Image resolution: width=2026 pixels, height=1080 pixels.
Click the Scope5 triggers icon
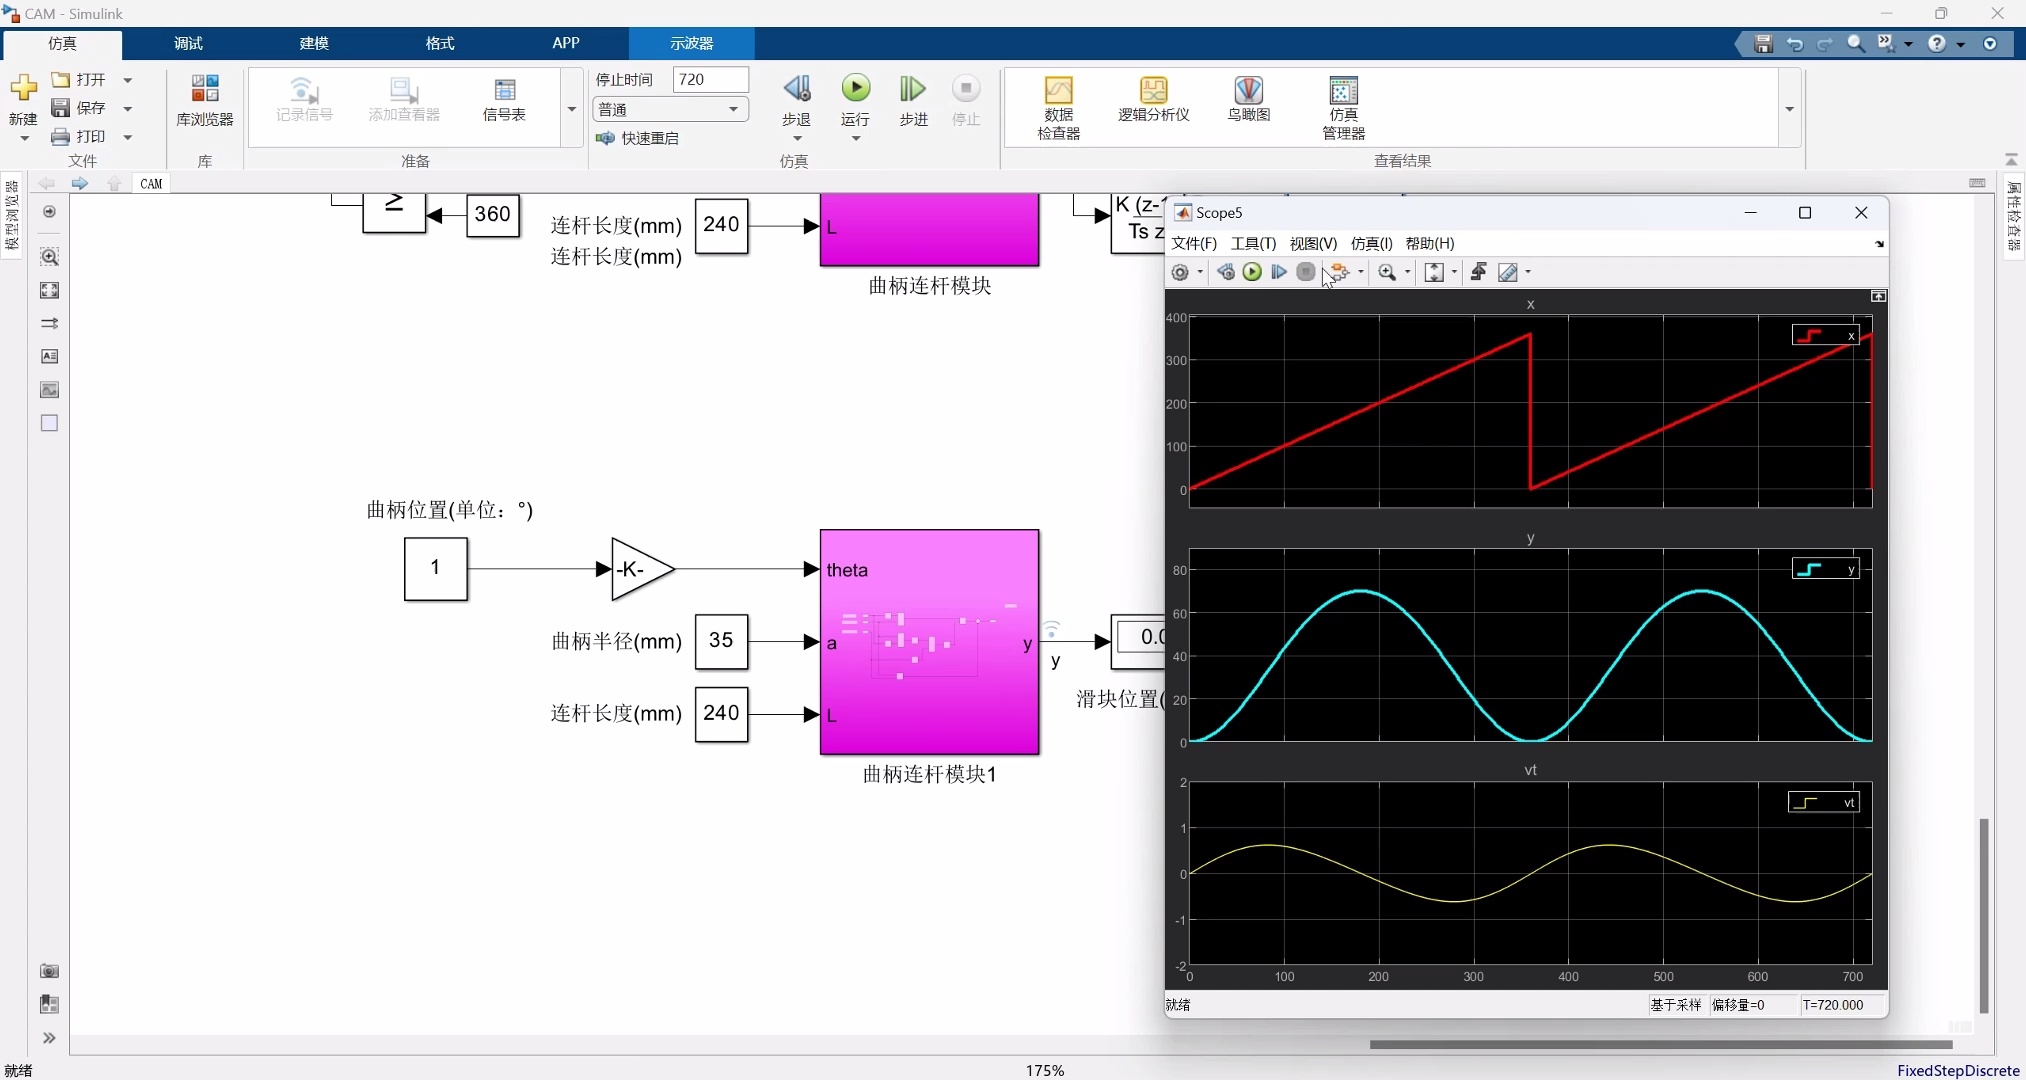pos(1479,272)
